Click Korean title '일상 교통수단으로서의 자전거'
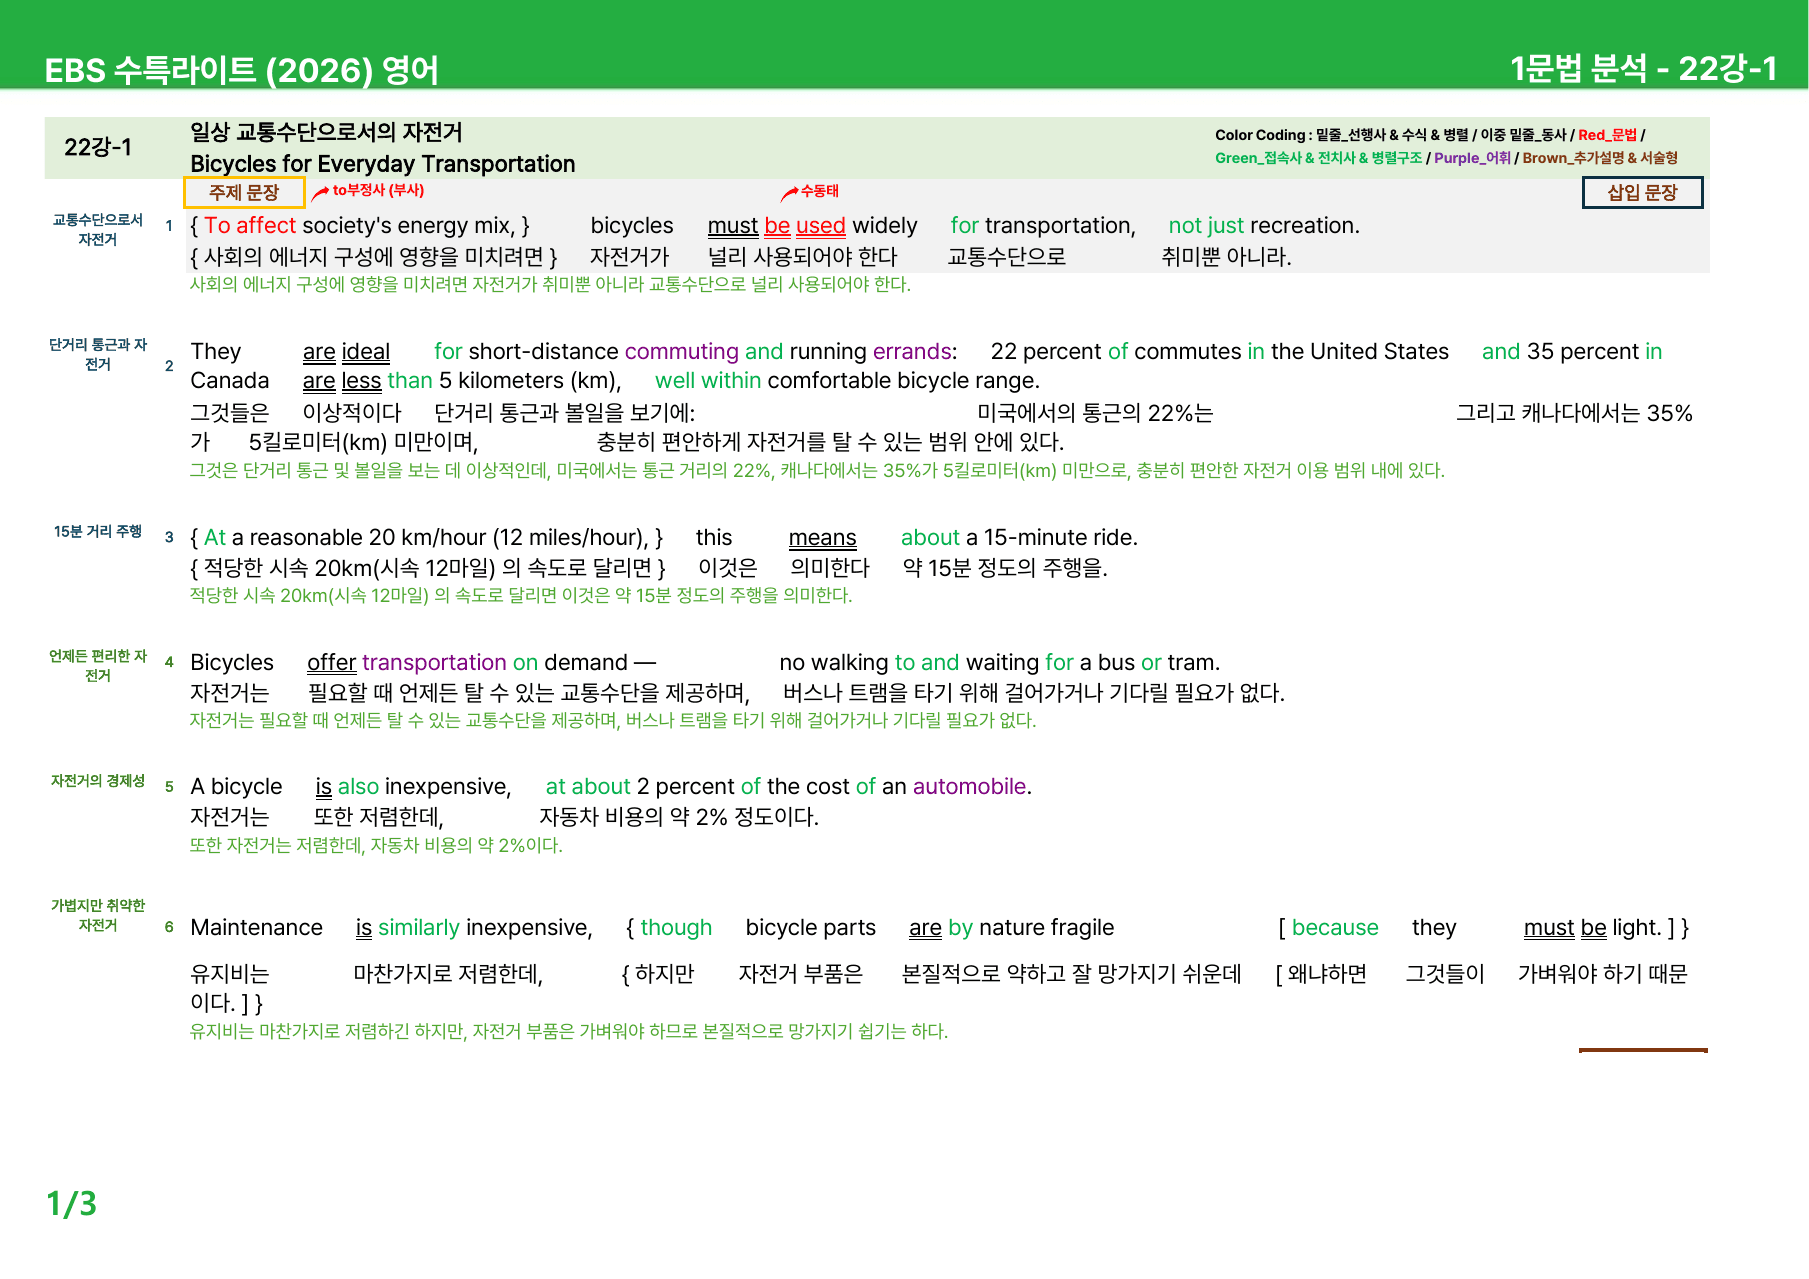Viewport: 1809px width, 1279px height. (326, 132)
